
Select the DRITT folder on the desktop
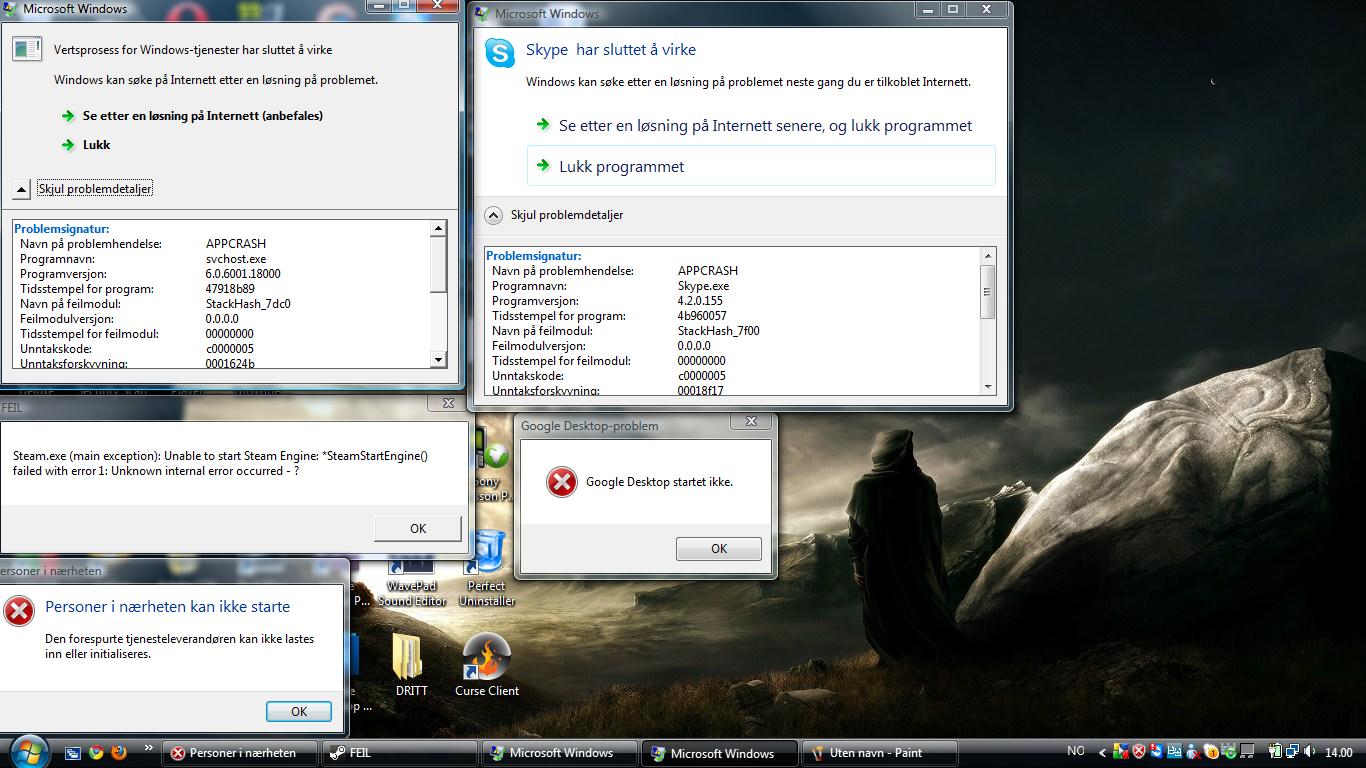coord(411,665)
